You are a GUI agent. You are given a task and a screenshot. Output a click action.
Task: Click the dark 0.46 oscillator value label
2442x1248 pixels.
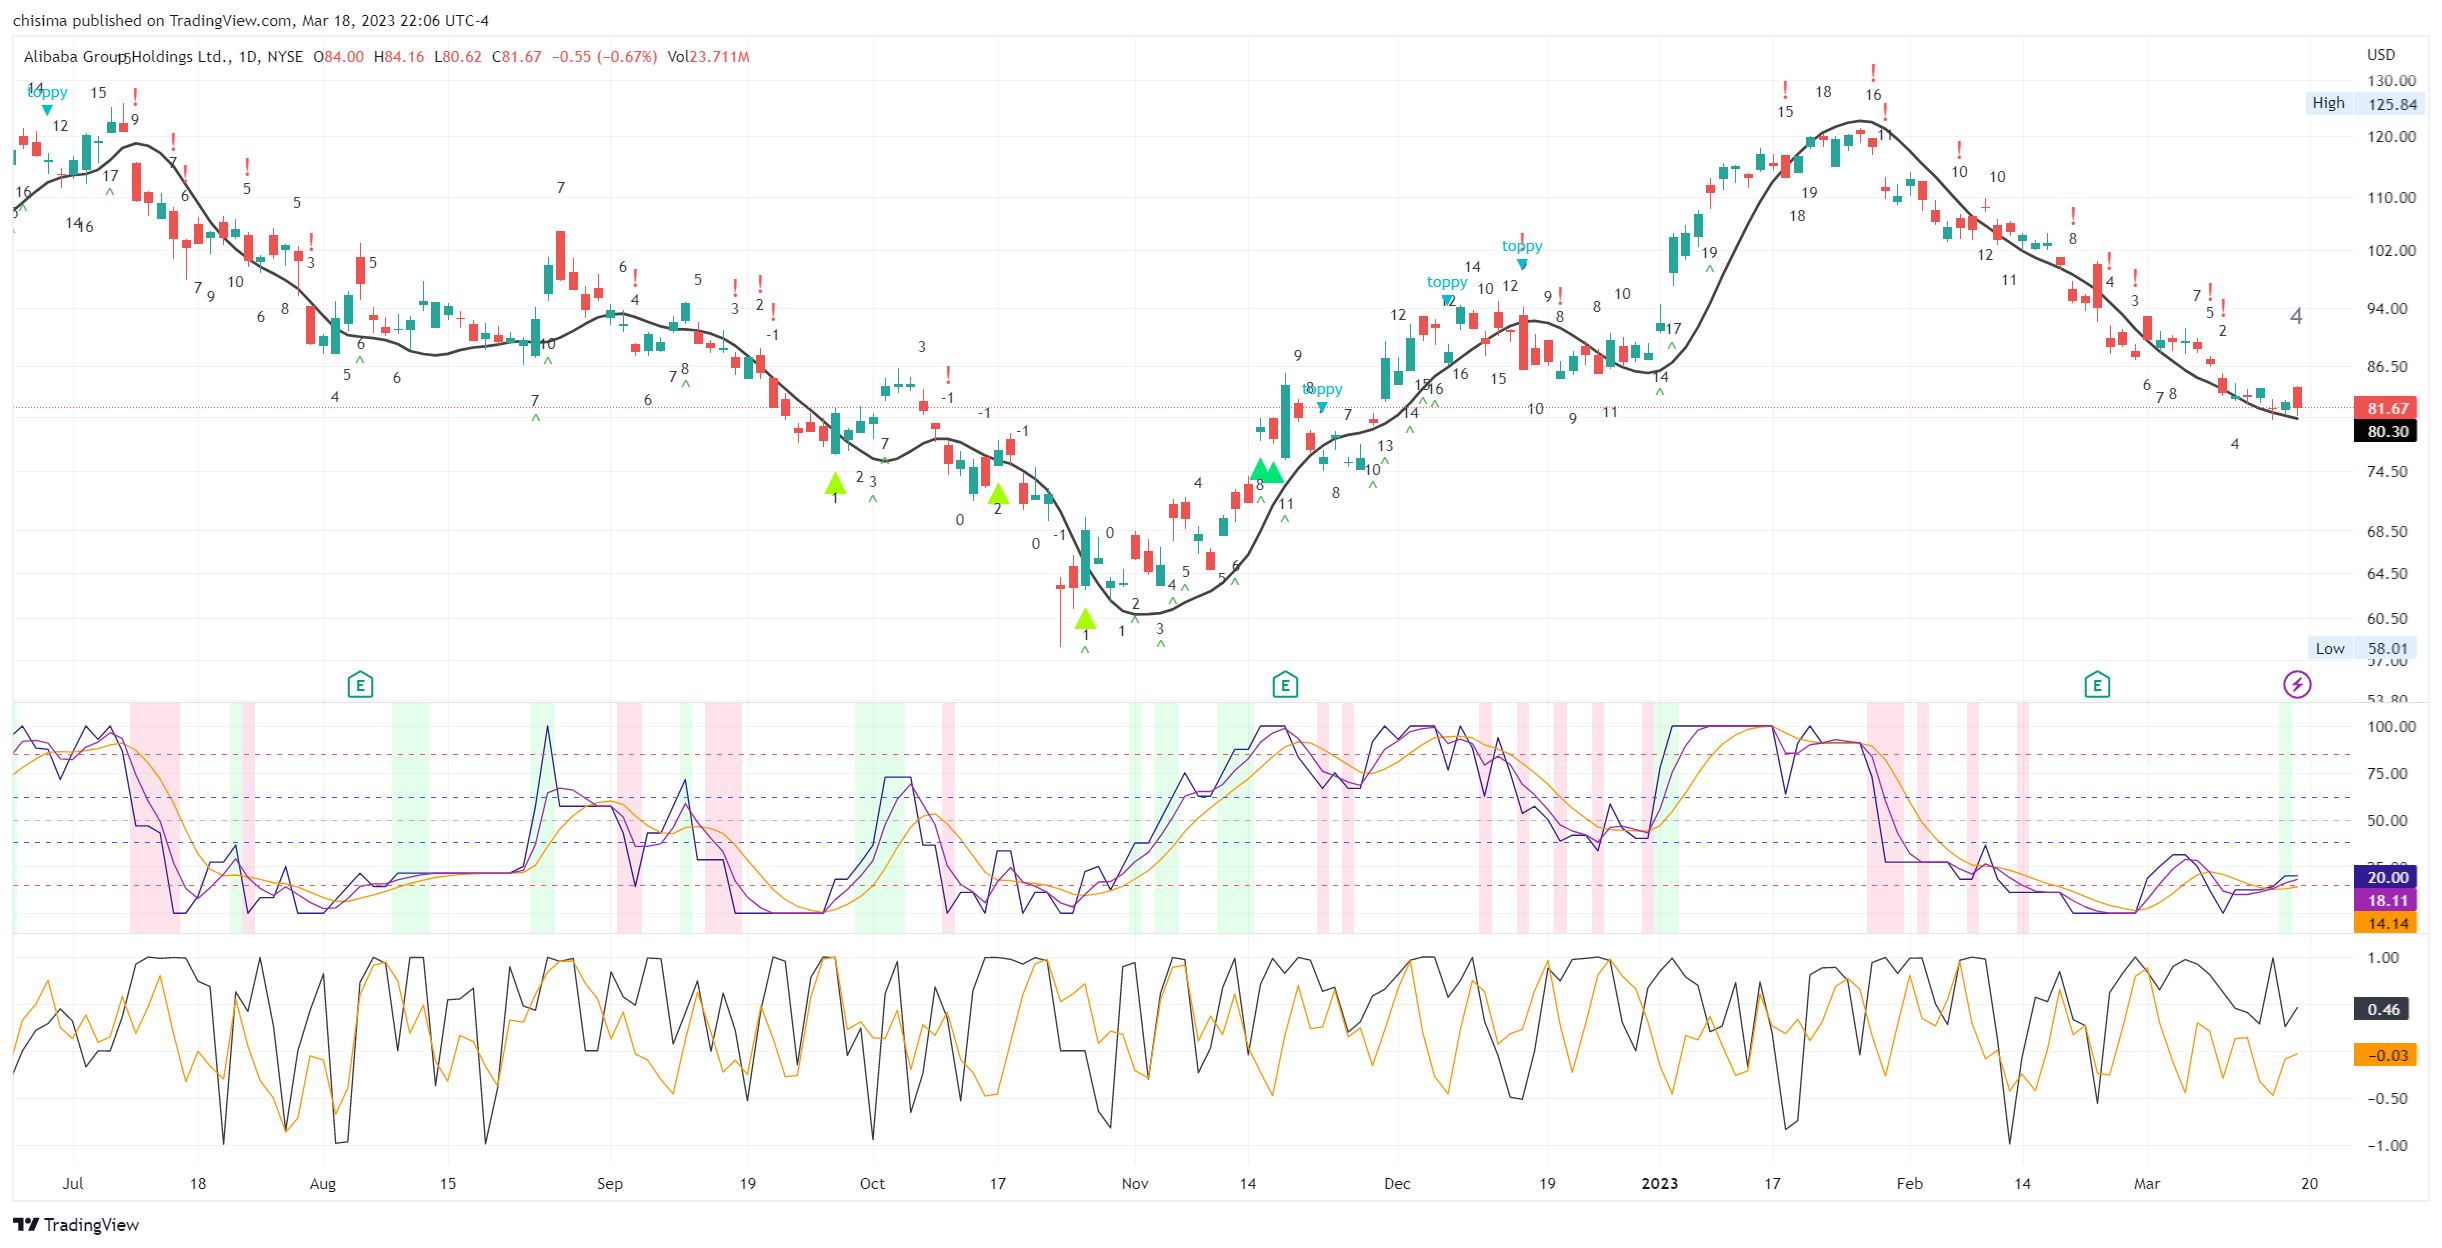(2383, 1009)
